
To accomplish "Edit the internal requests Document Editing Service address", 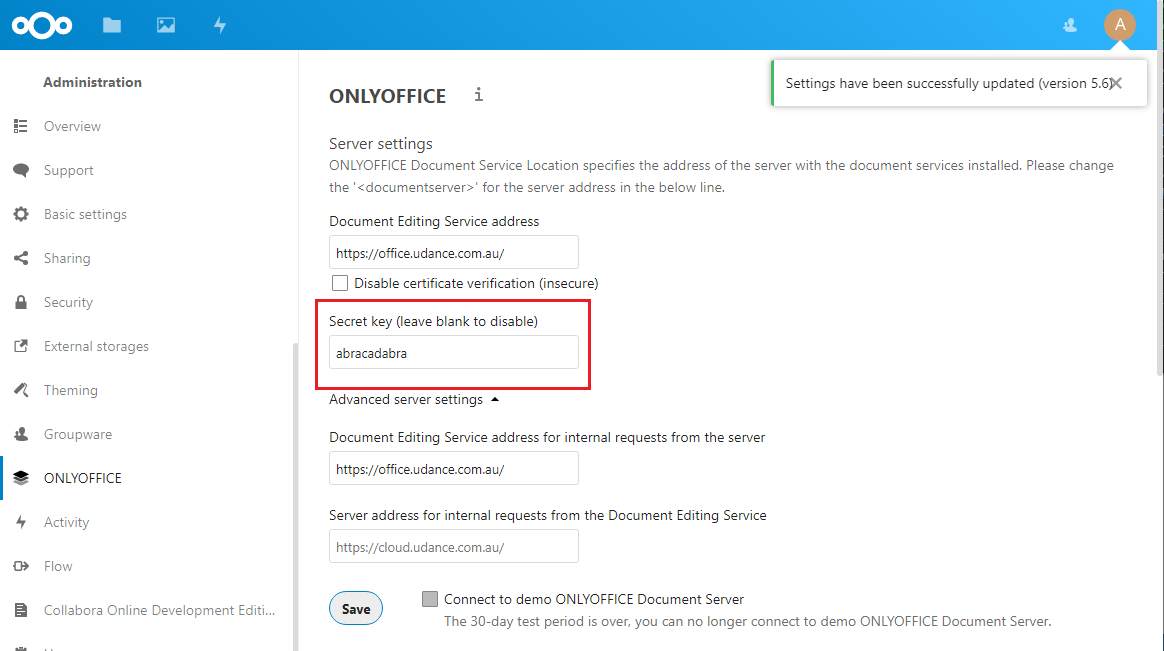I will point(454,468).
